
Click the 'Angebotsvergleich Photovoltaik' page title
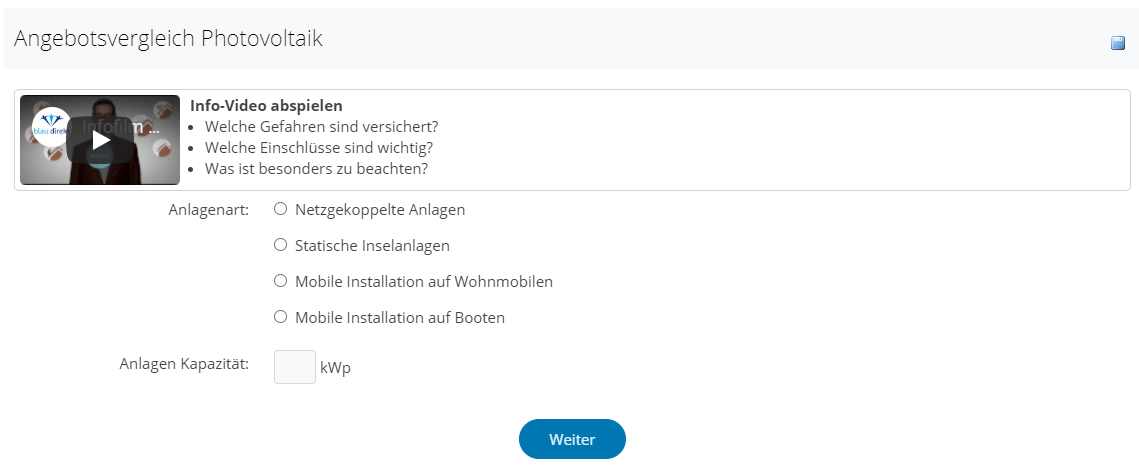tap(168, 39)
